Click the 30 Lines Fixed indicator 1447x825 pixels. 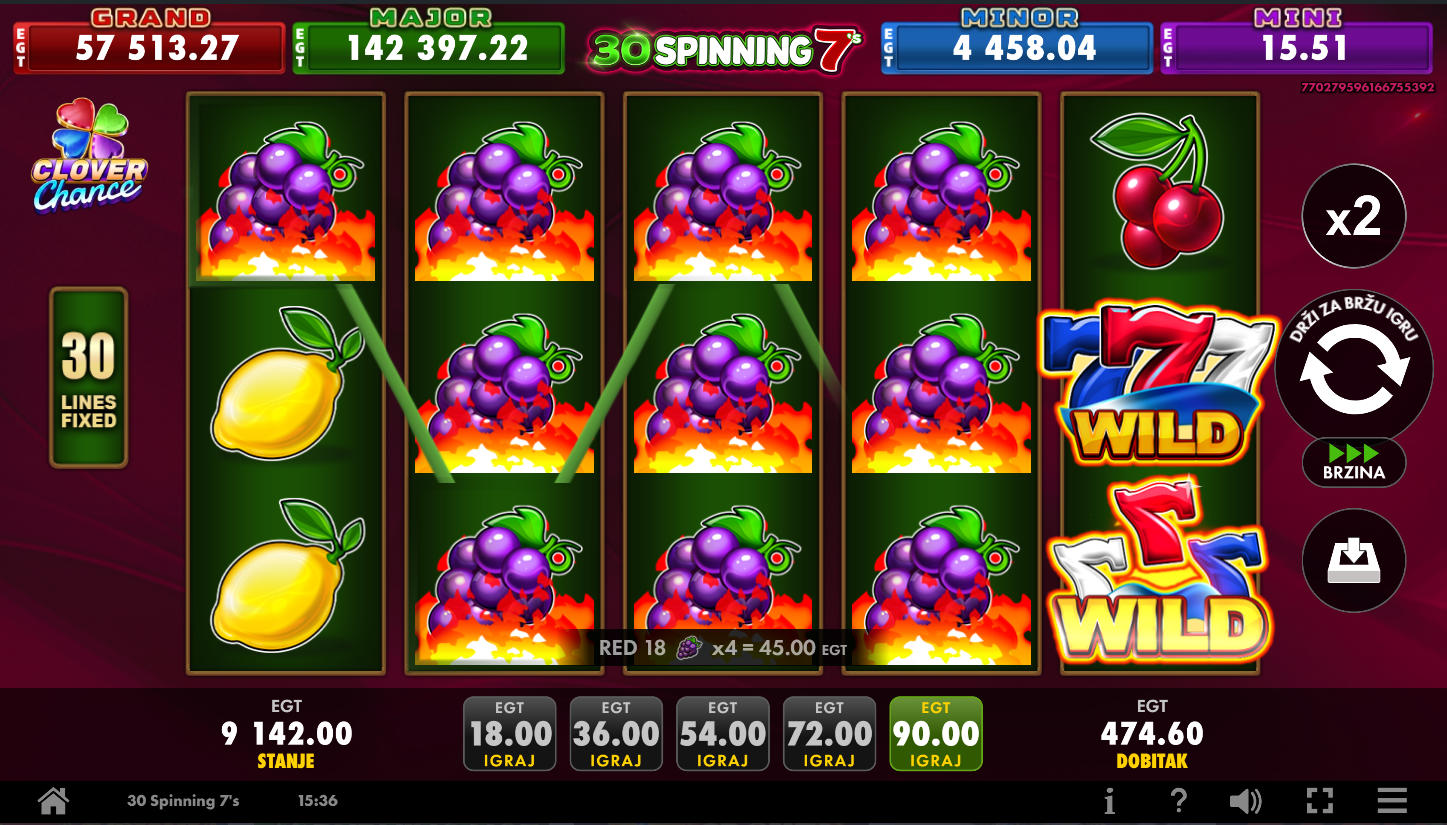point(89,378)
